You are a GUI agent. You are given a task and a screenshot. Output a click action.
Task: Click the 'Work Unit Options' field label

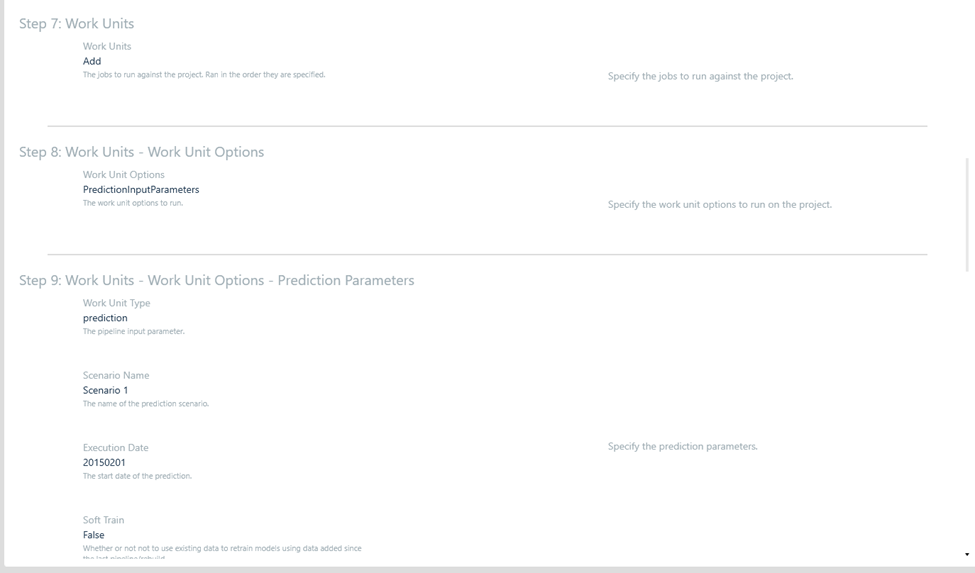(123, 175)
